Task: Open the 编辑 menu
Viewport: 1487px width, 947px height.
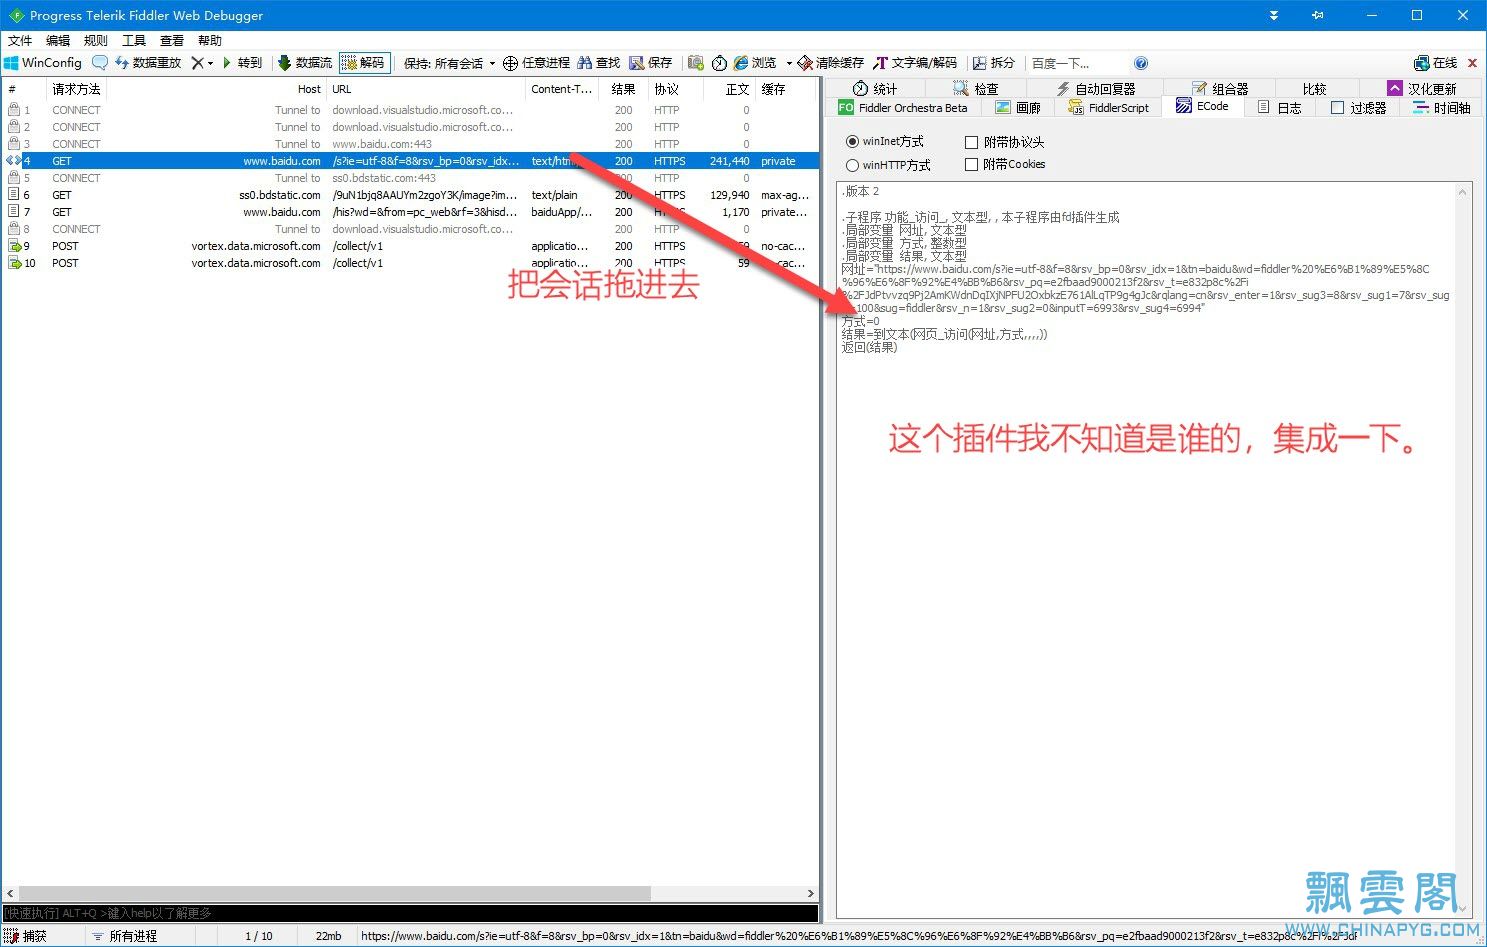Action: [x=58, y=41]
